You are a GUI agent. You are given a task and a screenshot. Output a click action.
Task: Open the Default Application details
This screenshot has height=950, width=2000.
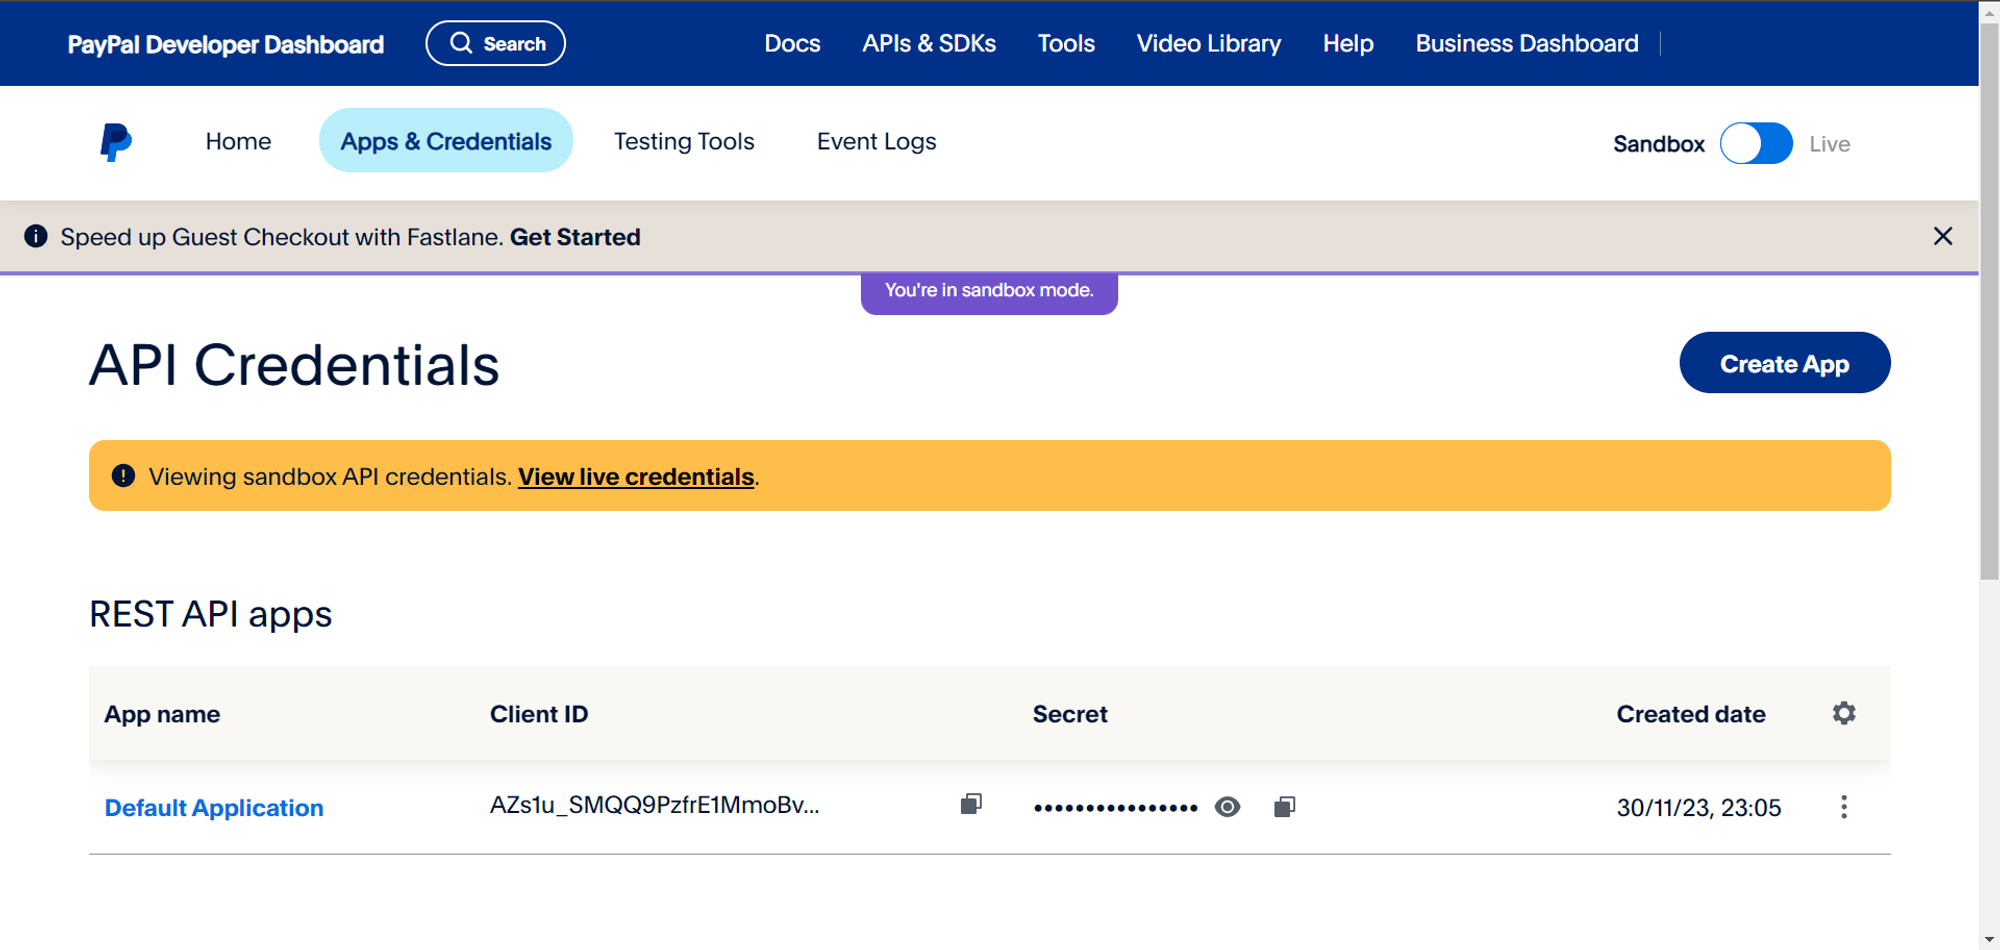coord(214,807)
